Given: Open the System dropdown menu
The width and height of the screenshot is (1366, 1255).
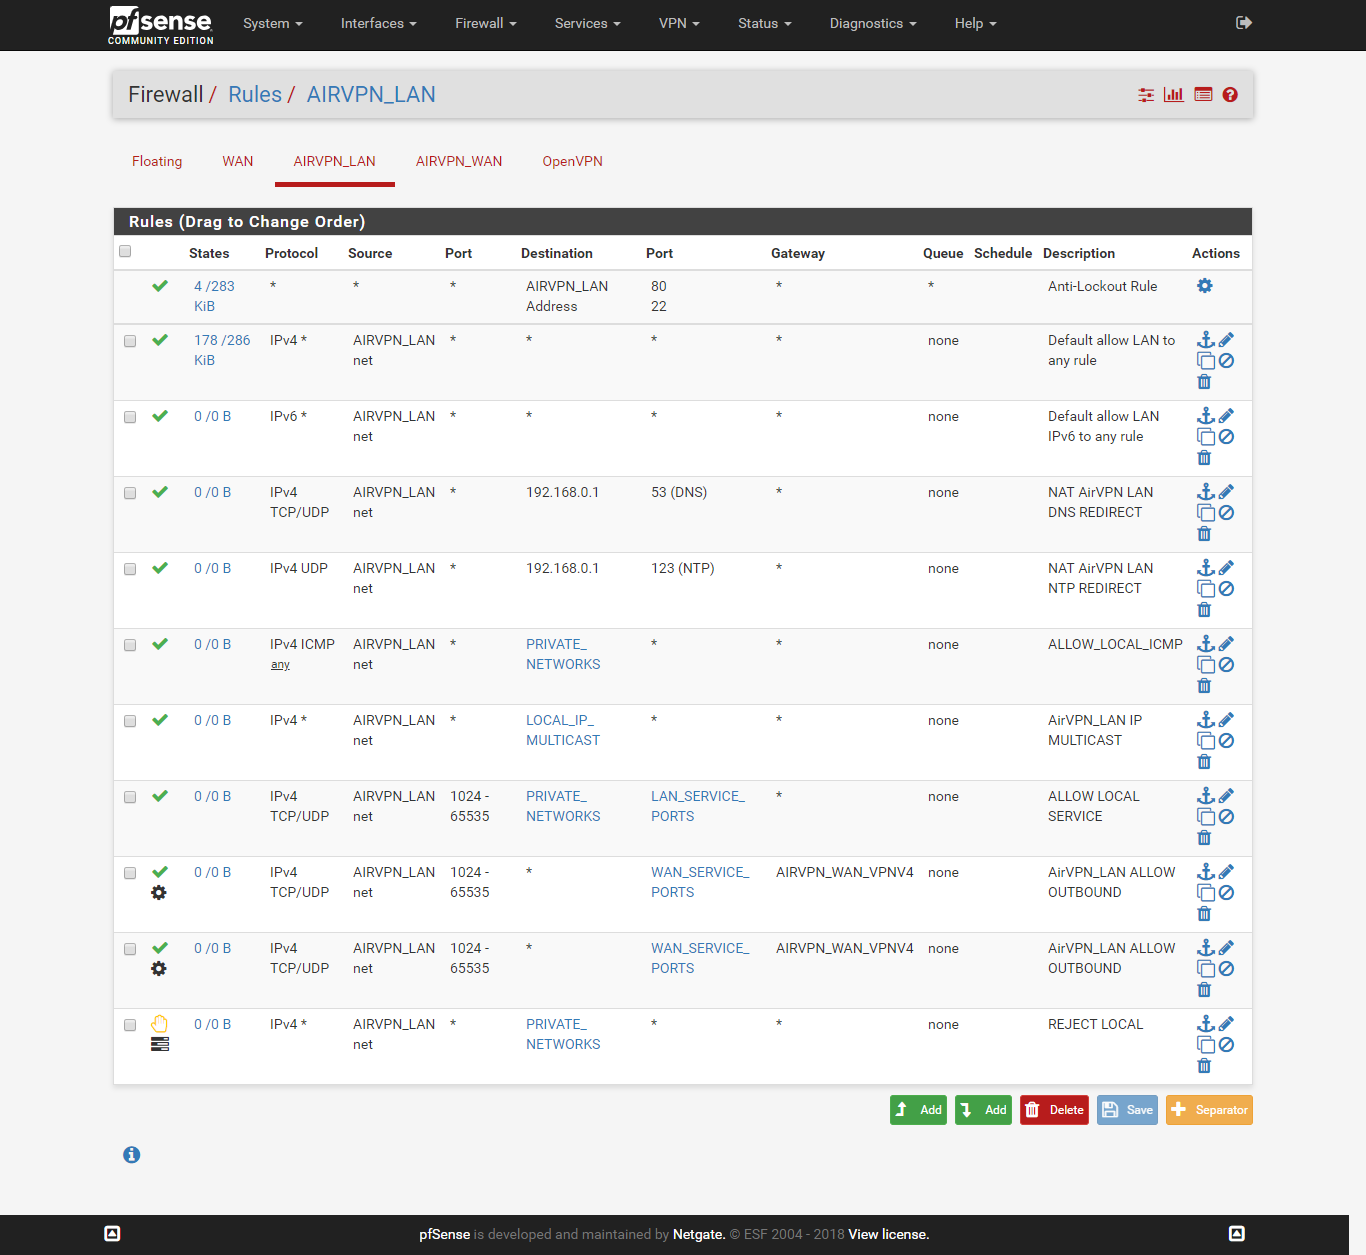Looking at the screenshot, I should [273, 24].
